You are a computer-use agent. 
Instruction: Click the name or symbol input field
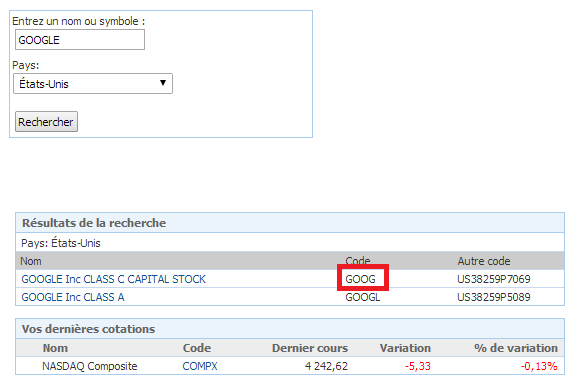point(80,40)
